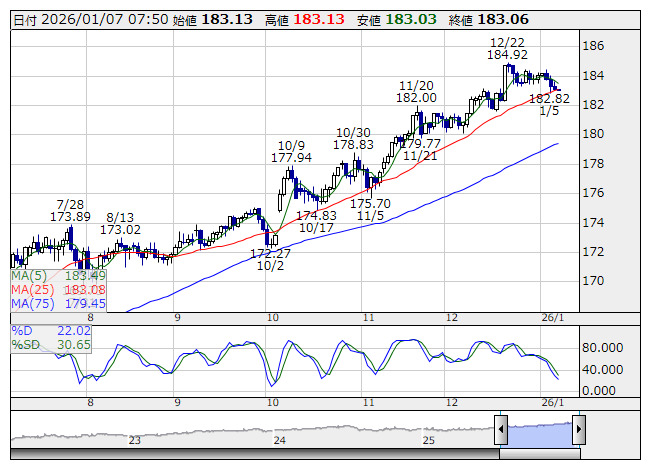653x470 pixels.
Task: Click the dark scrollbar track under navigator
Action: (250, 452)
